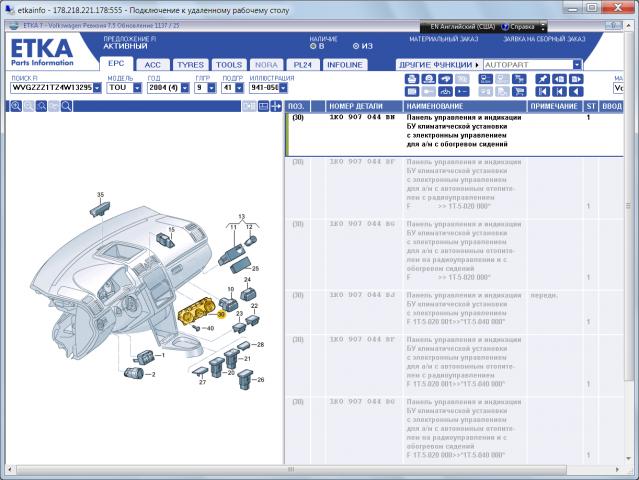Switch to the TOOLS tab
The image size is (639, 480).
pos(229,65)
